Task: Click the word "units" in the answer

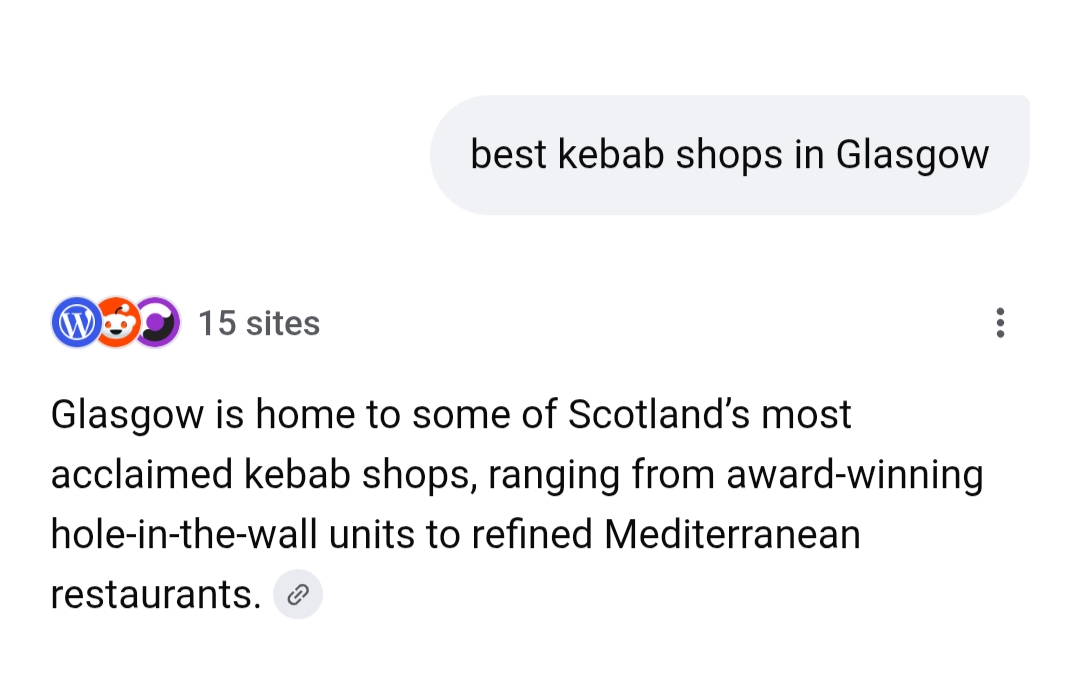Action: [x=372, y=534]
